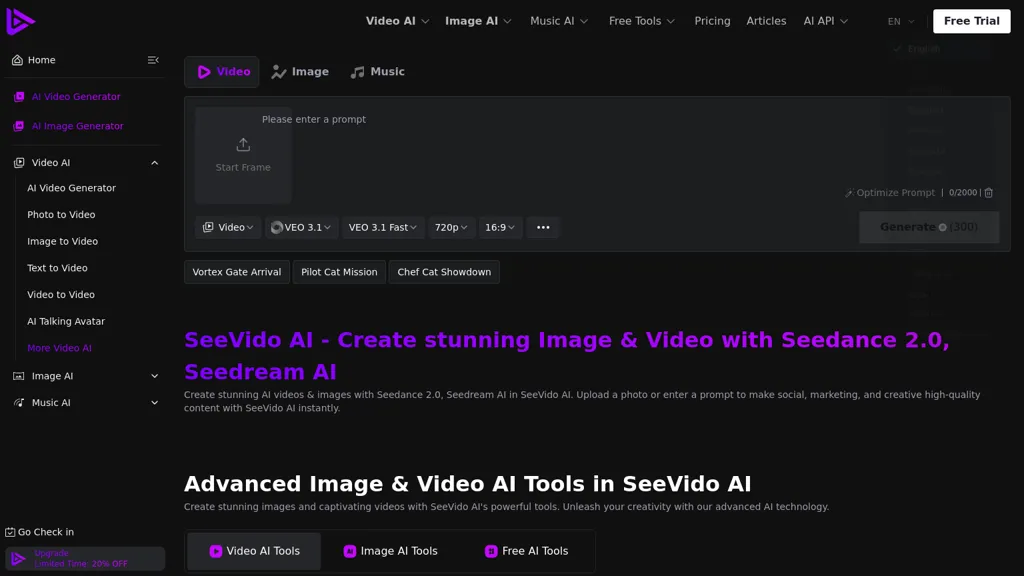Open the VEO 3.1 Fast variant dropdown

point(383,227)
